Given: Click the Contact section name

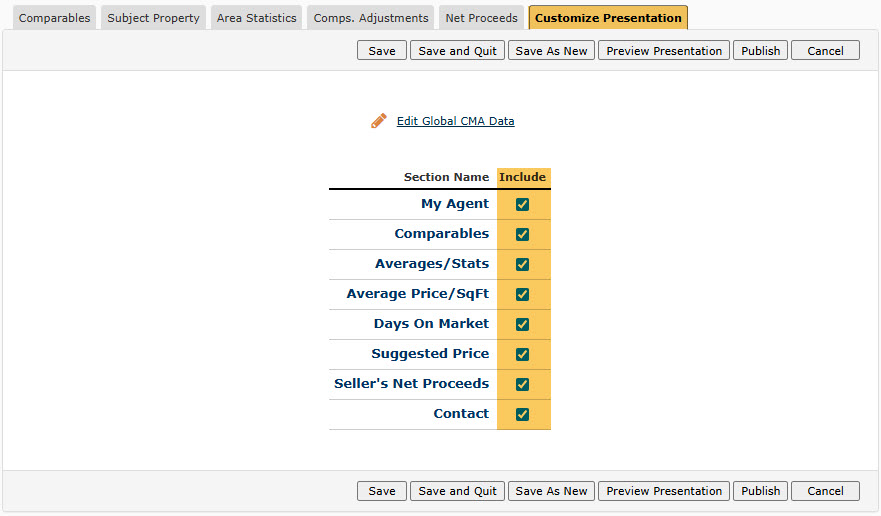Looking at the screenshot, I should coord(461,413).
